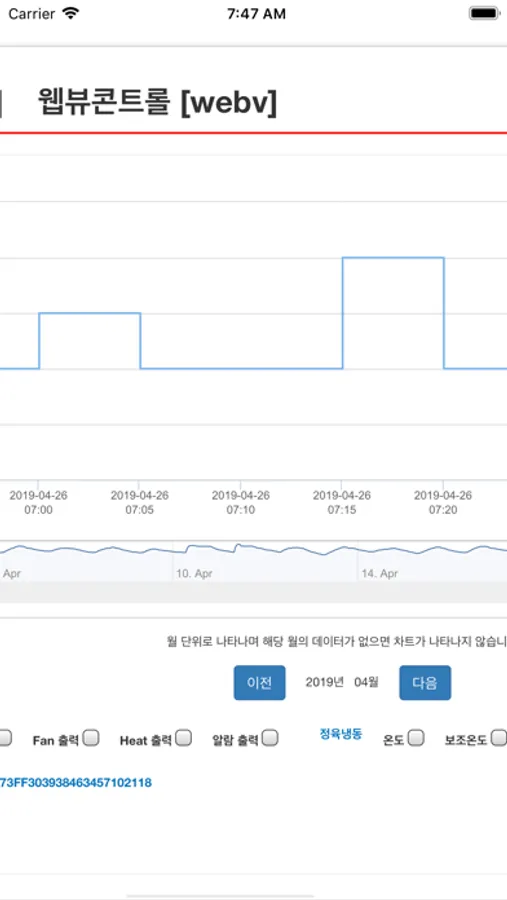Enable the Heat 출력 checkbox
Image resolution: width=507 pixels, height=900 pixels.
coord(184,738)
